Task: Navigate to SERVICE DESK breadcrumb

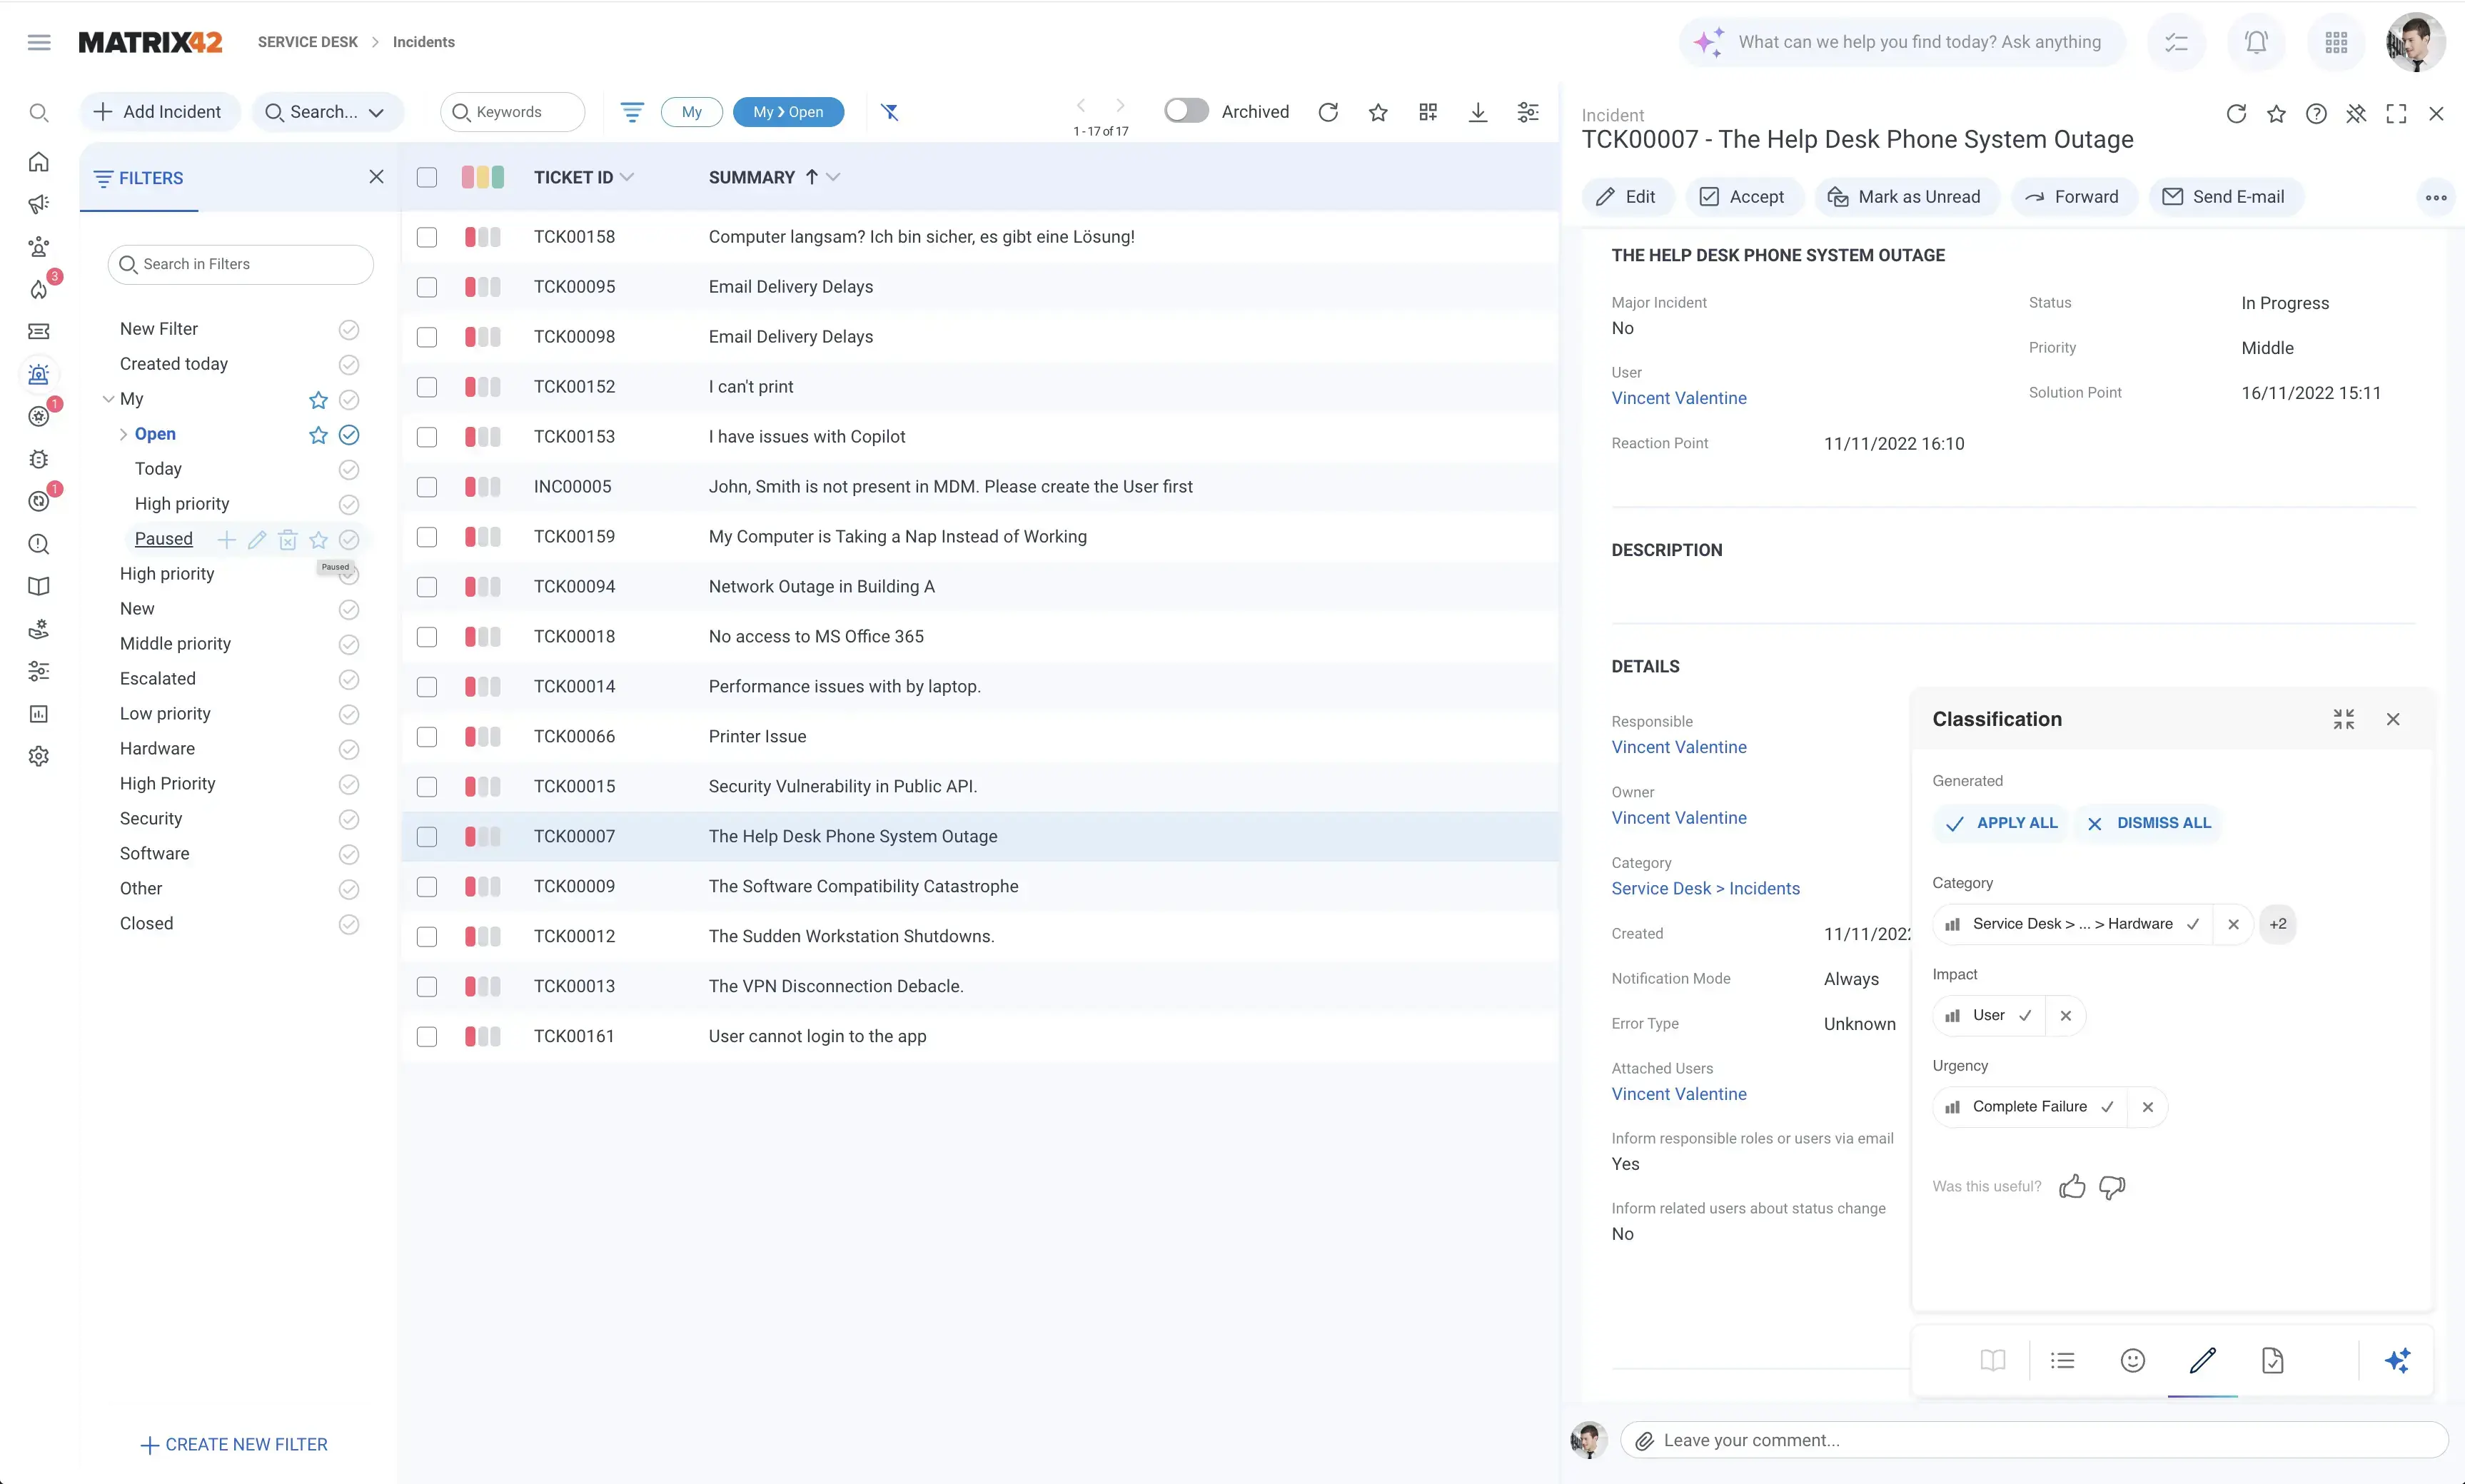Action: point(307,41)
